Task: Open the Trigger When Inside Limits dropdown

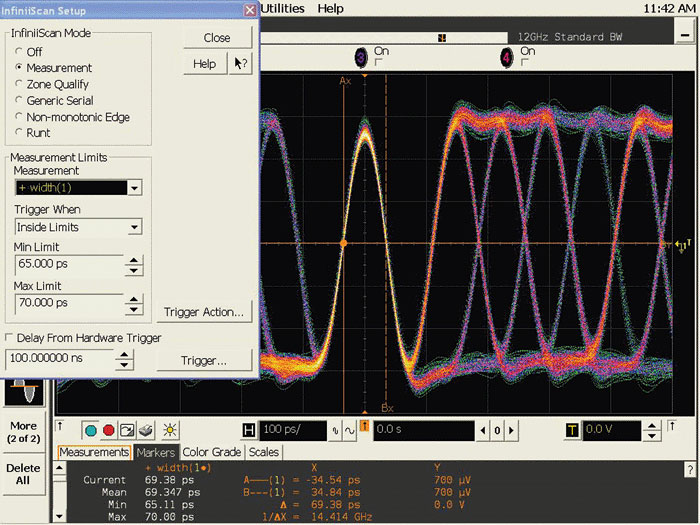Action: [x=134, y=227]
